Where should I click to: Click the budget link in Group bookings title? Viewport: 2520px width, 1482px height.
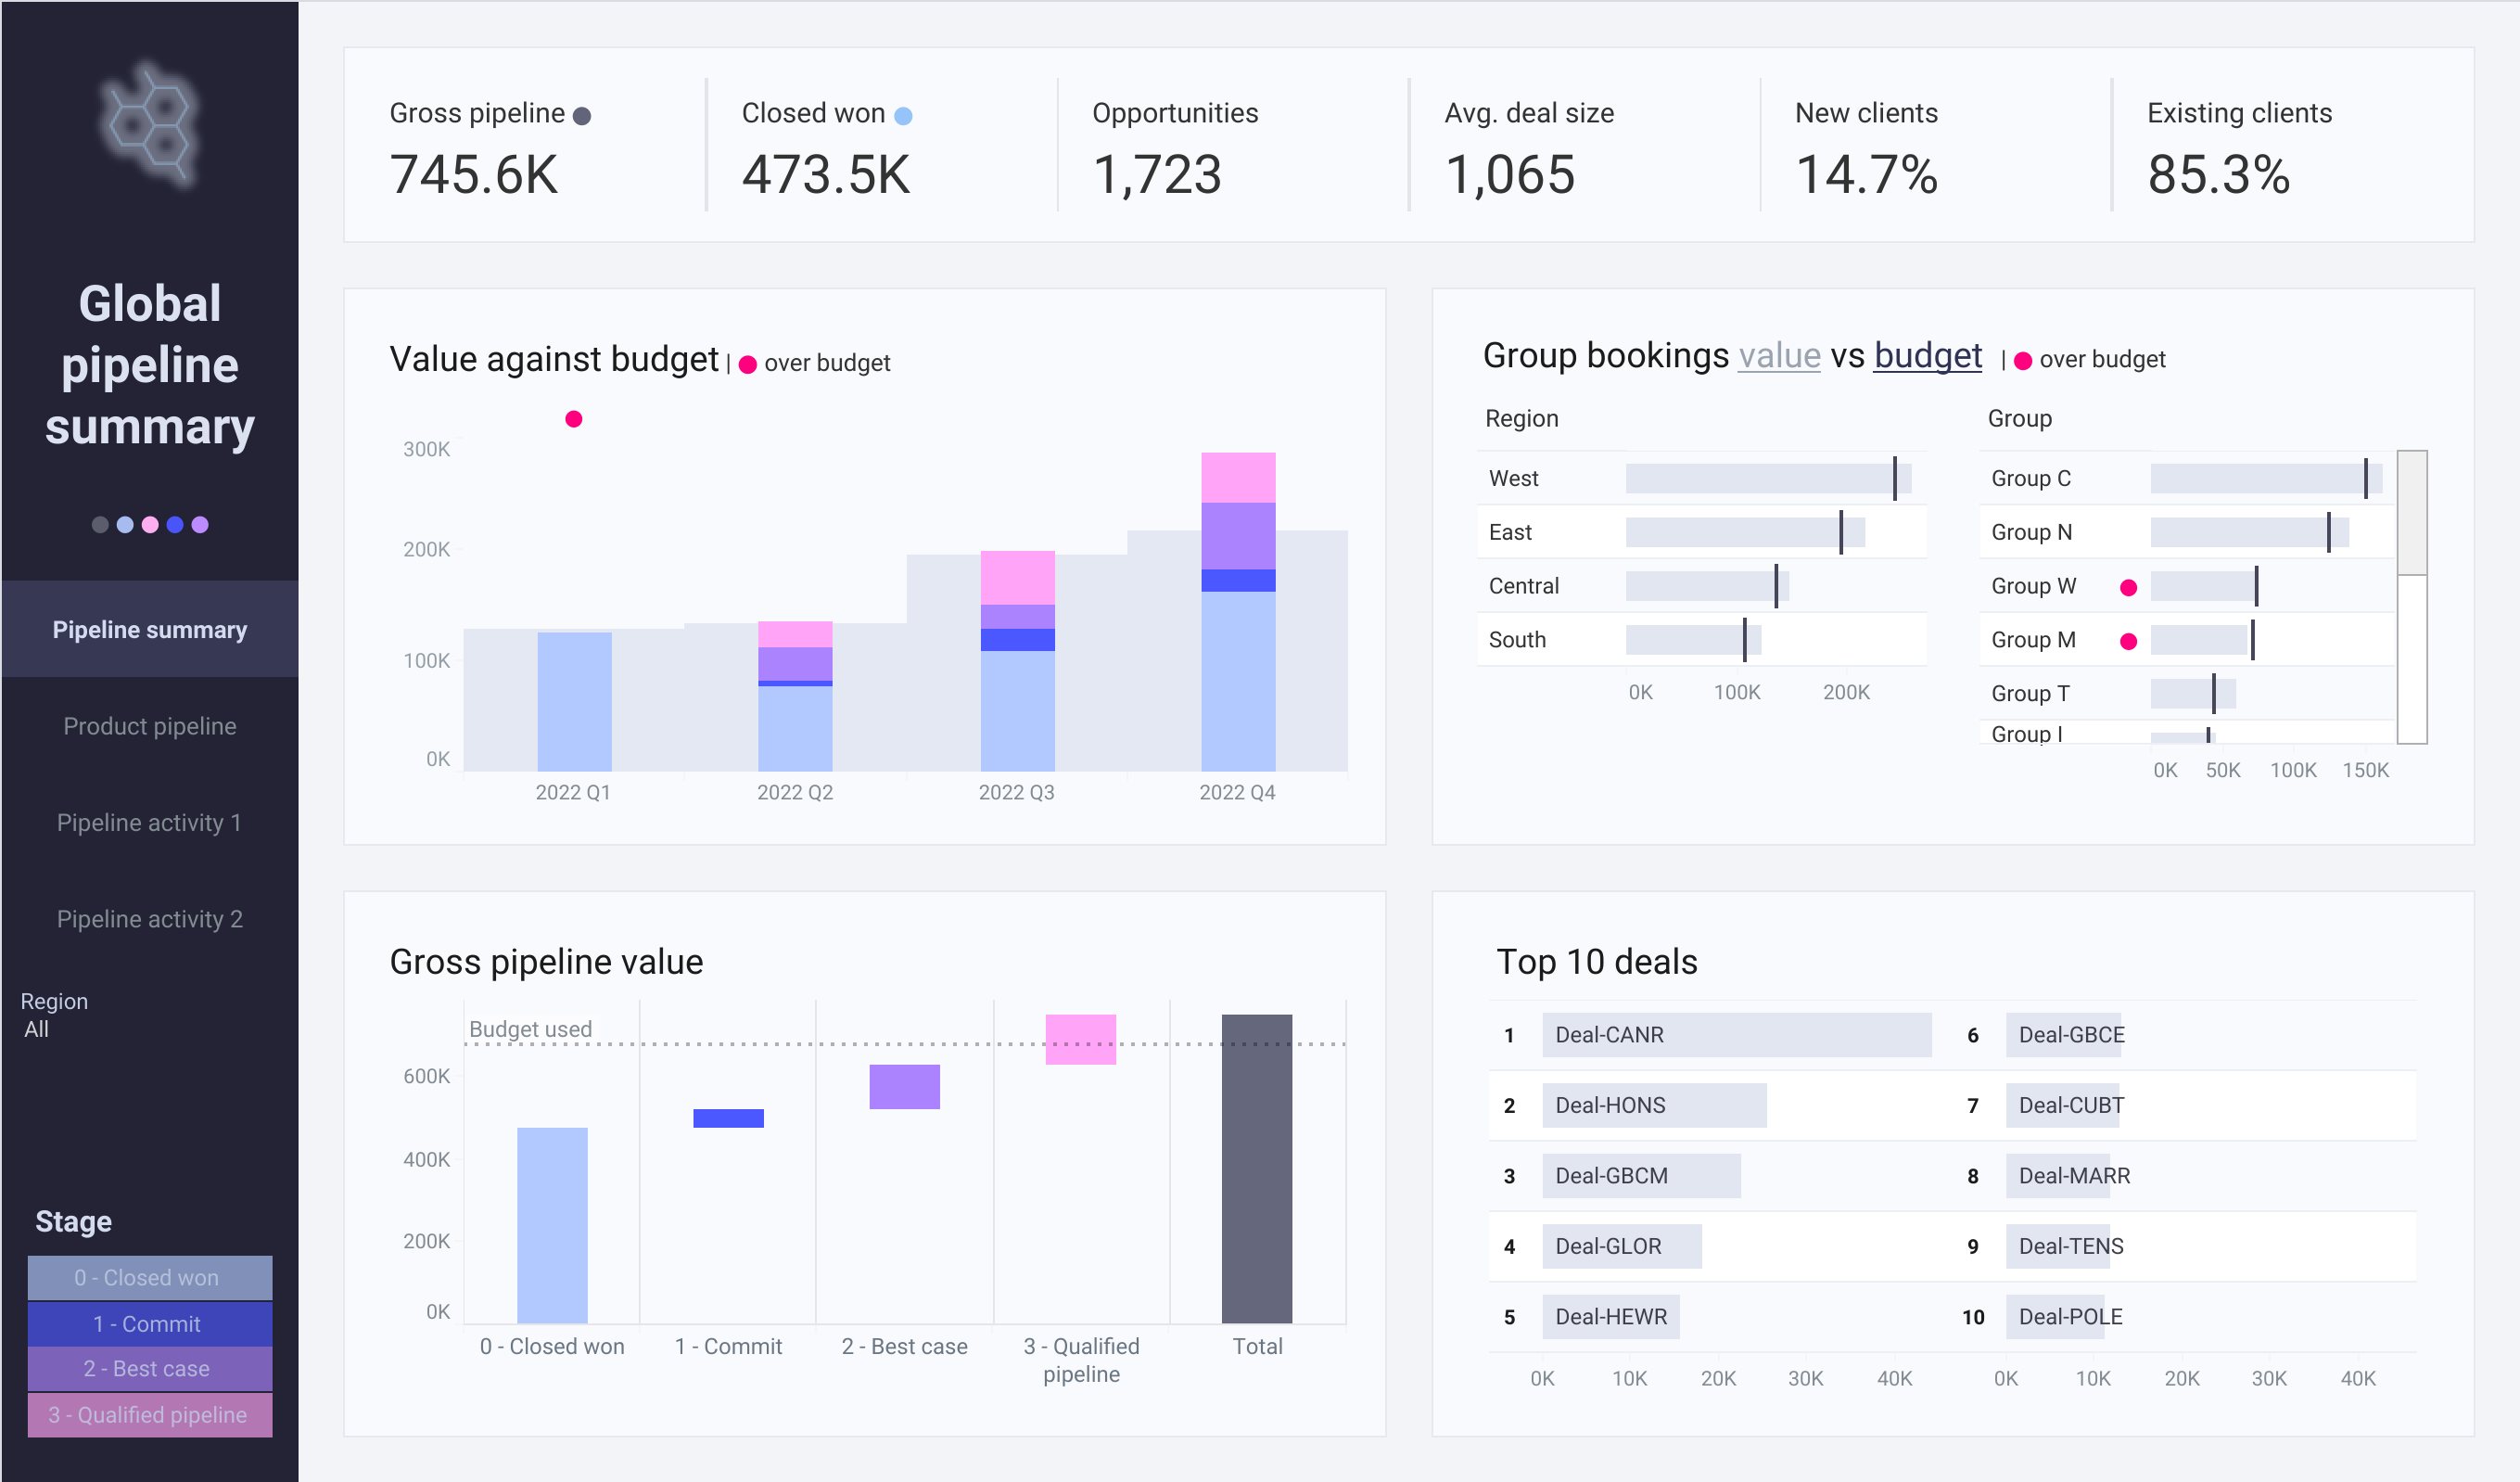(x=1927, y=356)
